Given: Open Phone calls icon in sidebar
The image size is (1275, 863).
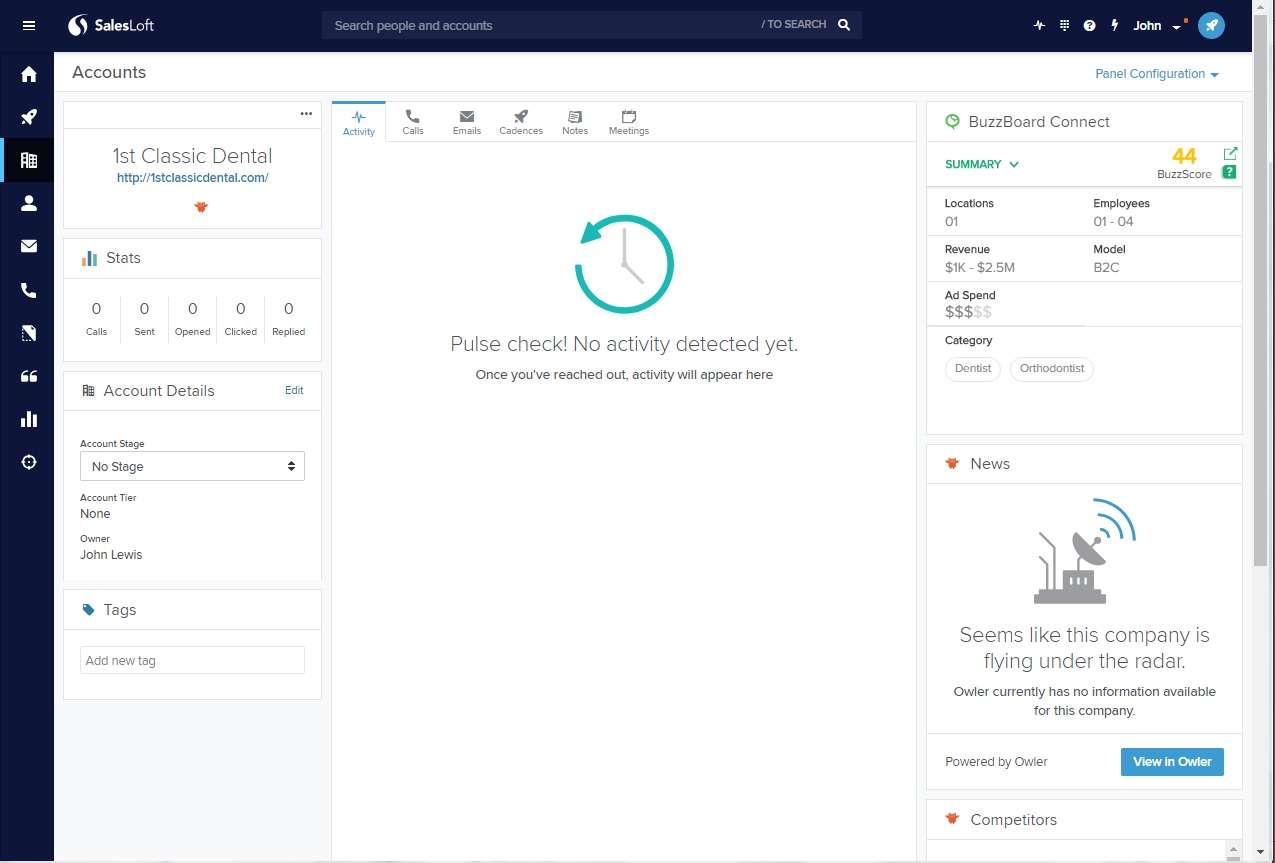Looking at the screenshot, I should point(29,291).
